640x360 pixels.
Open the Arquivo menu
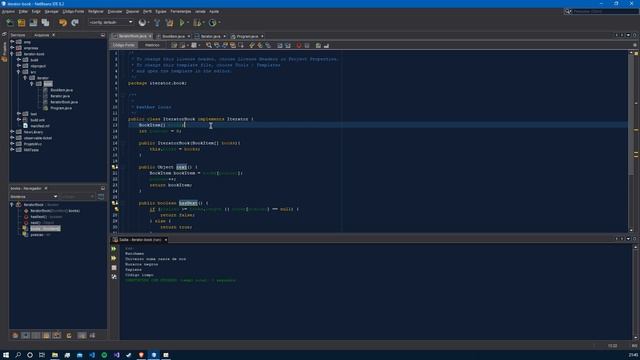tap(8, 11)
